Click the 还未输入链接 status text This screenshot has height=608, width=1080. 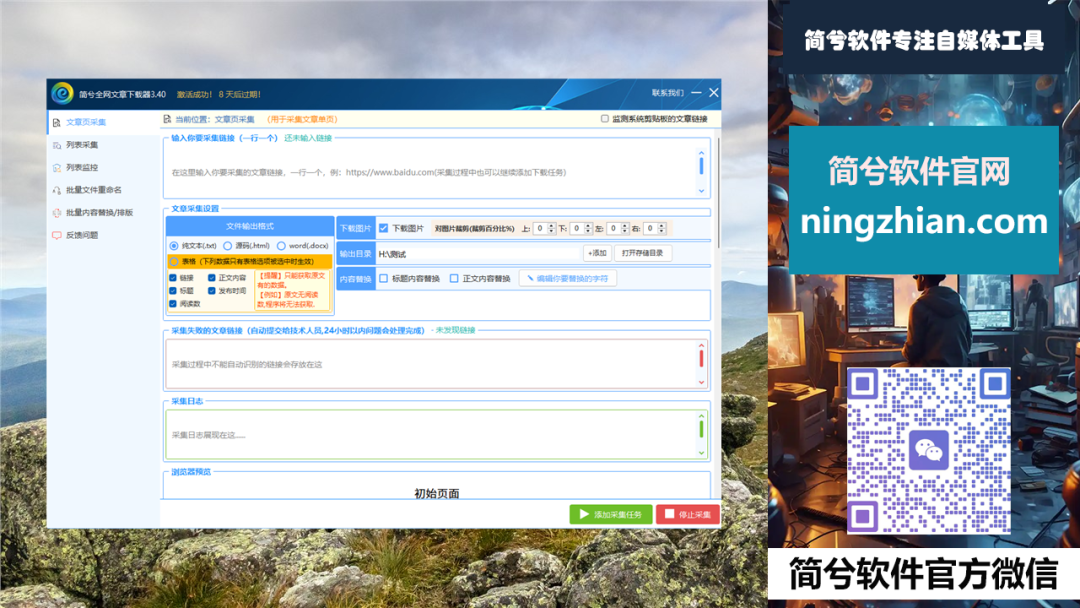coord(308,138)
